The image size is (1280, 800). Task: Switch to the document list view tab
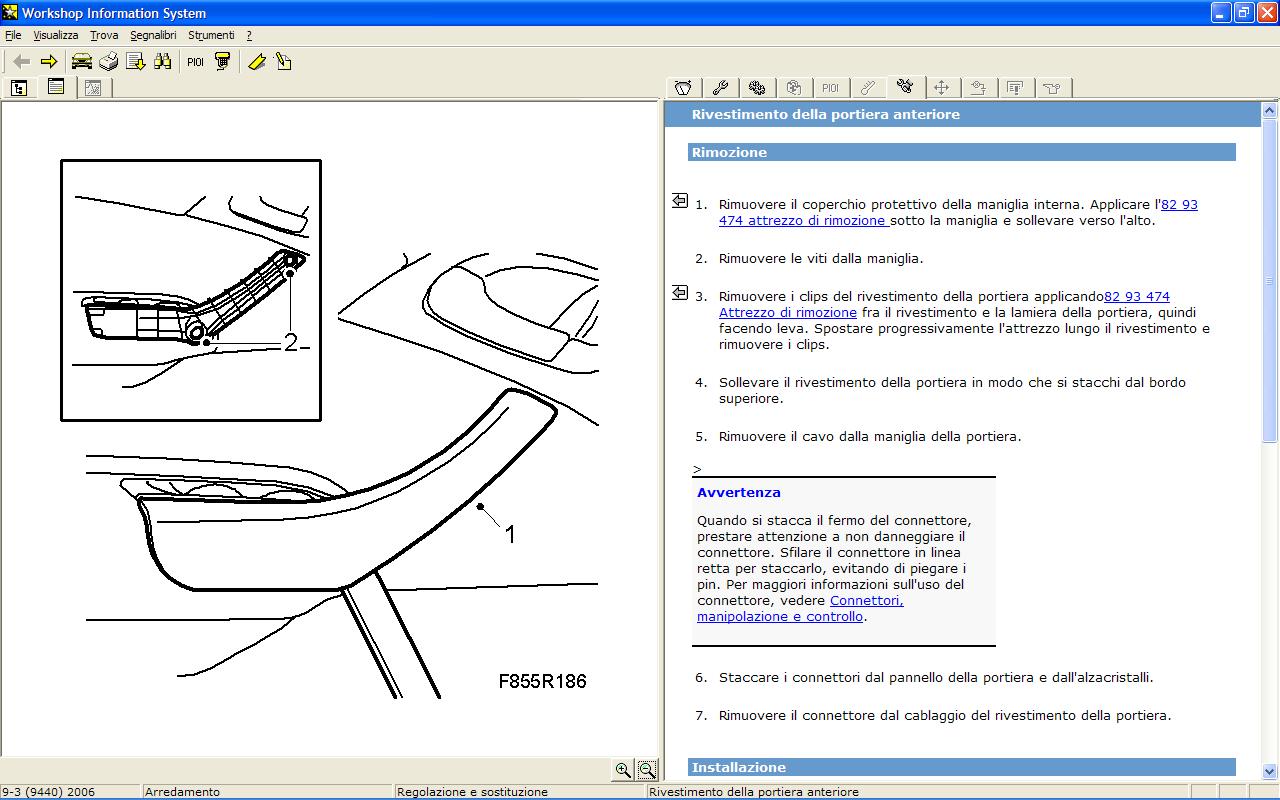point(56,88)
